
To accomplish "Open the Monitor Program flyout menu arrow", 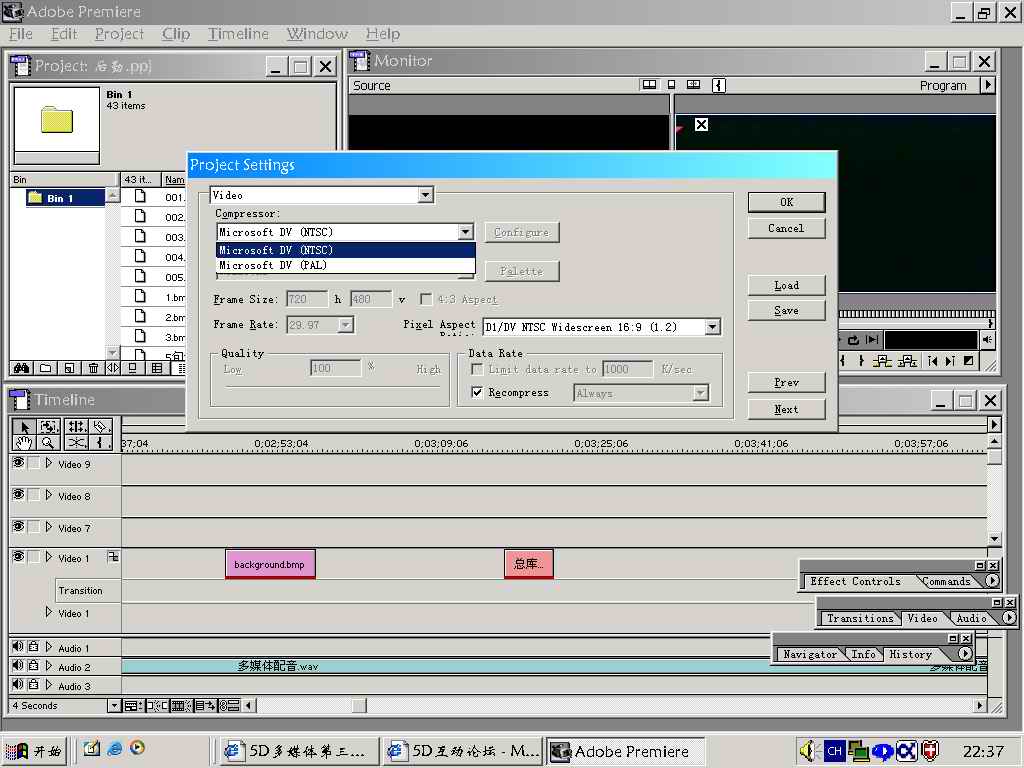I will [x=987, y=85].
